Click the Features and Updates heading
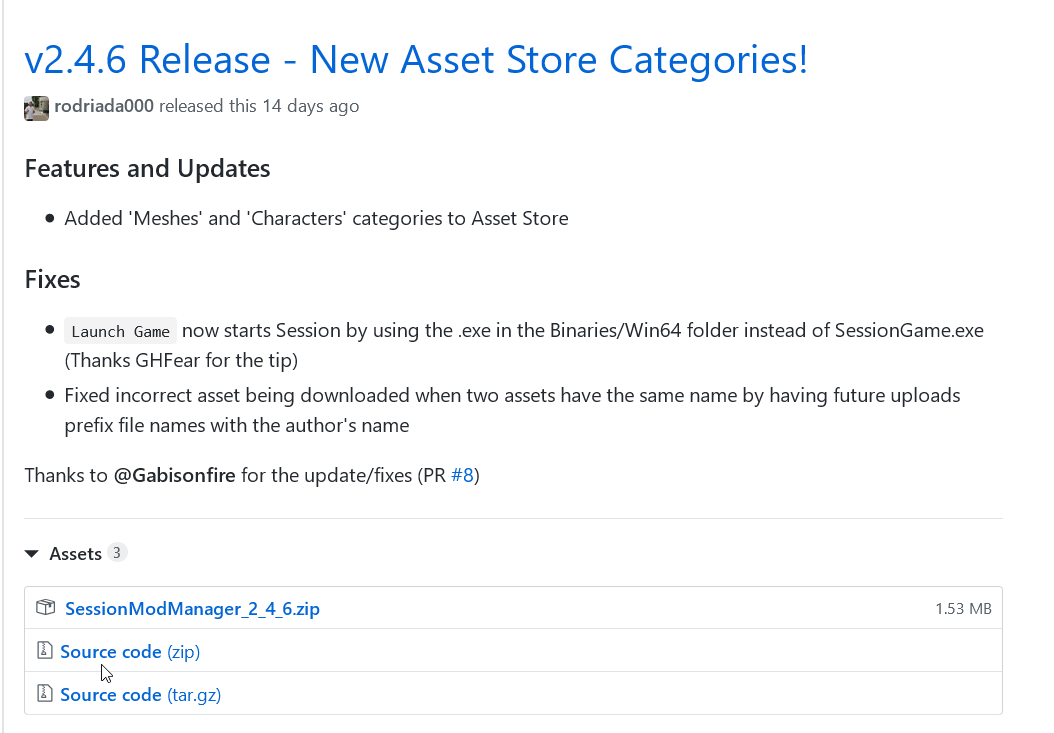 click(x=147, y=168)
